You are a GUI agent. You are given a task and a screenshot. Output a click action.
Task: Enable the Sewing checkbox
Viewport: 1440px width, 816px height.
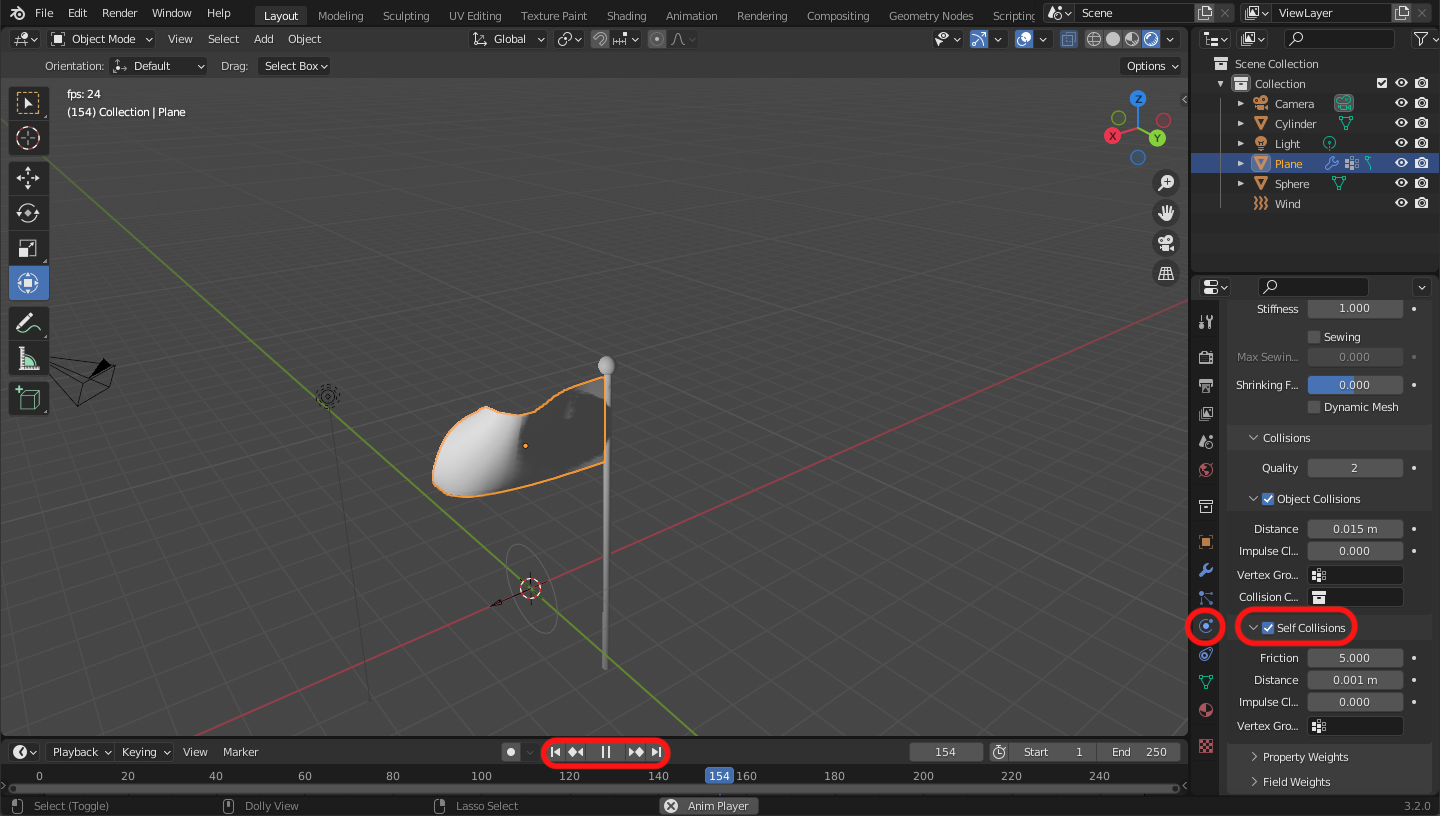point(1314,337)
